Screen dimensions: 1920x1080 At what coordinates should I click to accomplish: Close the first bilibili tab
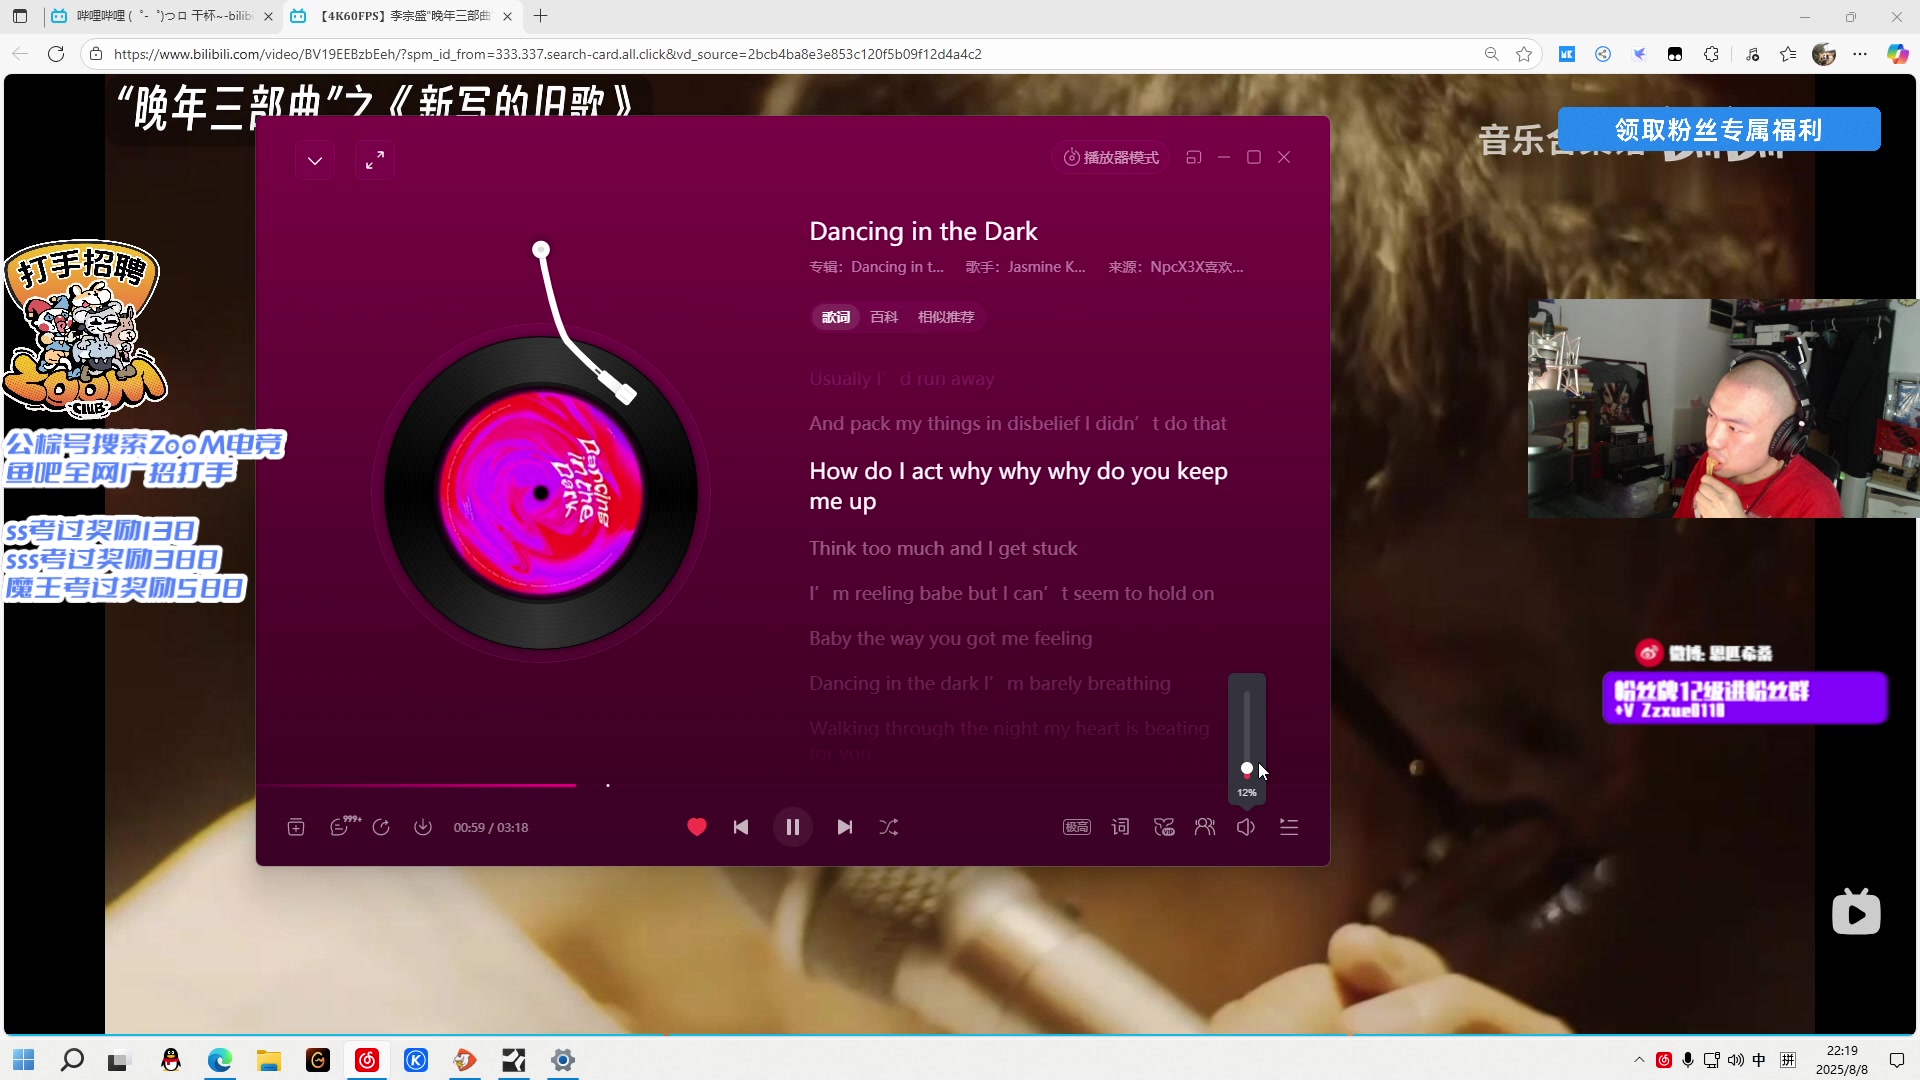(x=268, y=16)
